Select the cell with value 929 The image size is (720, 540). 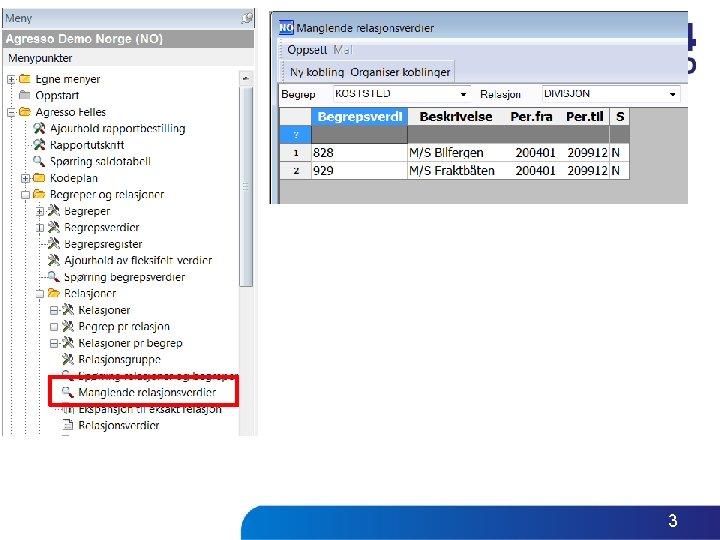point(360,171)
